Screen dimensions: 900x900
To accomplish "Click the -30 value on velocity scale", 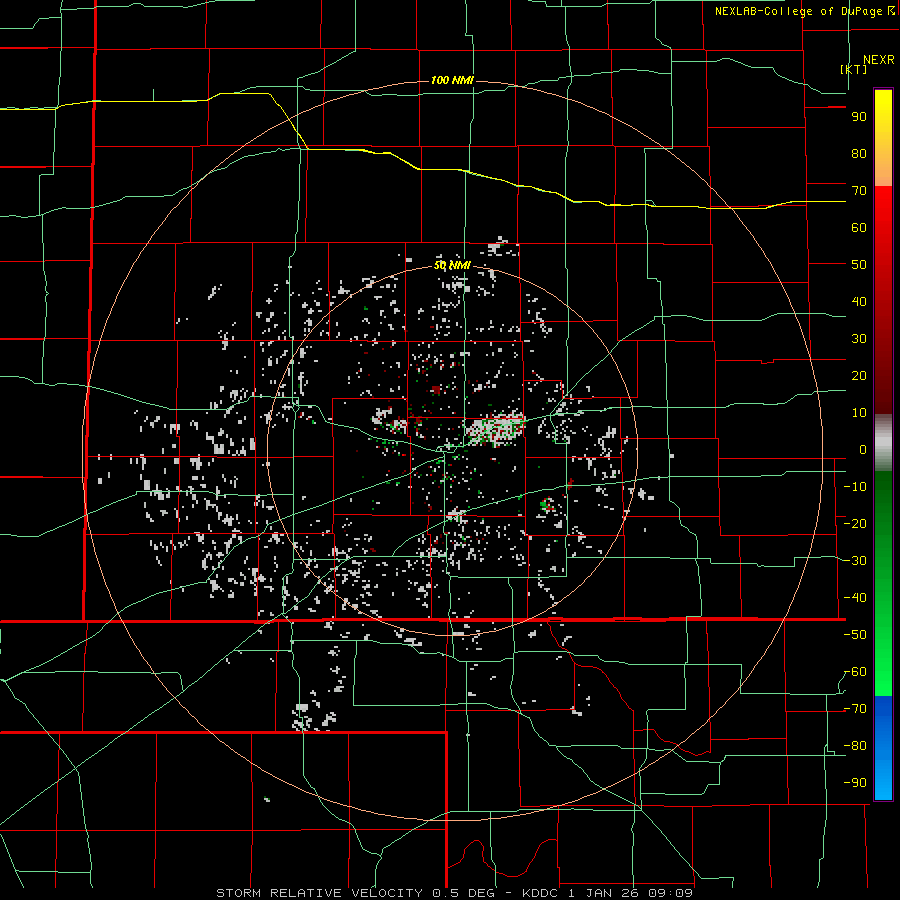I will point(855,561).
